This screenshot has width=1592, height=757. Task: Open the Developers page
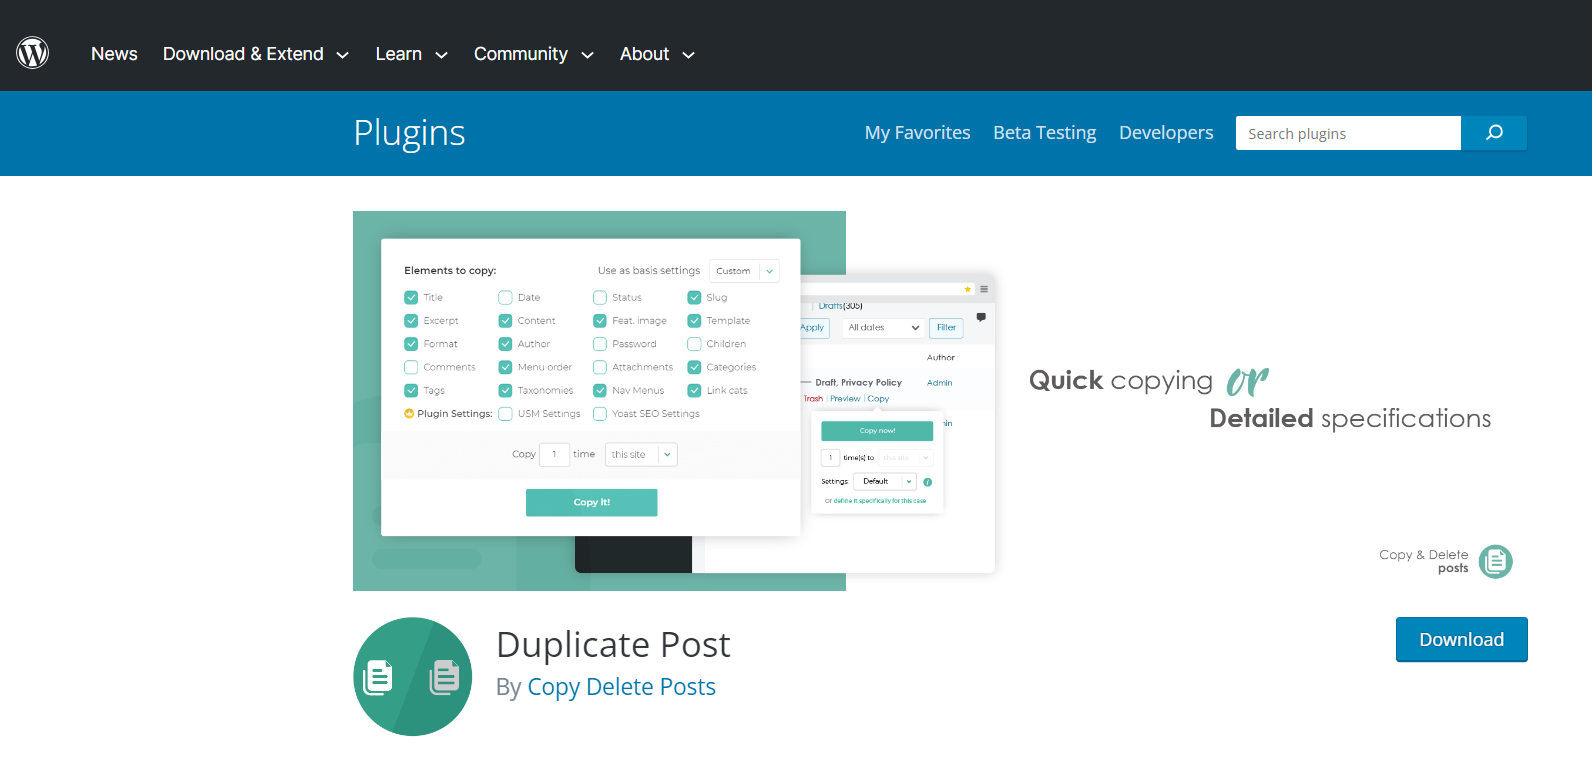tap(1166, 133)
